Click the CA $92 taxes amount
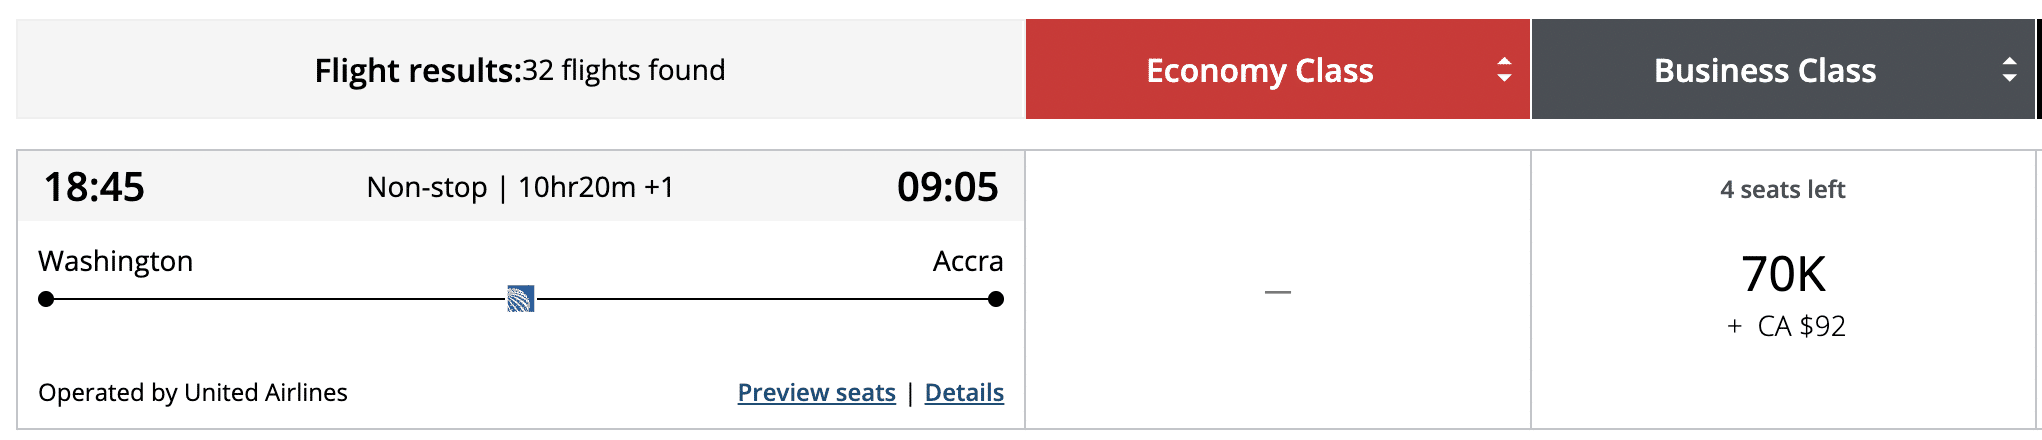Screen dimensions: 2042x440 (1800, 326)
